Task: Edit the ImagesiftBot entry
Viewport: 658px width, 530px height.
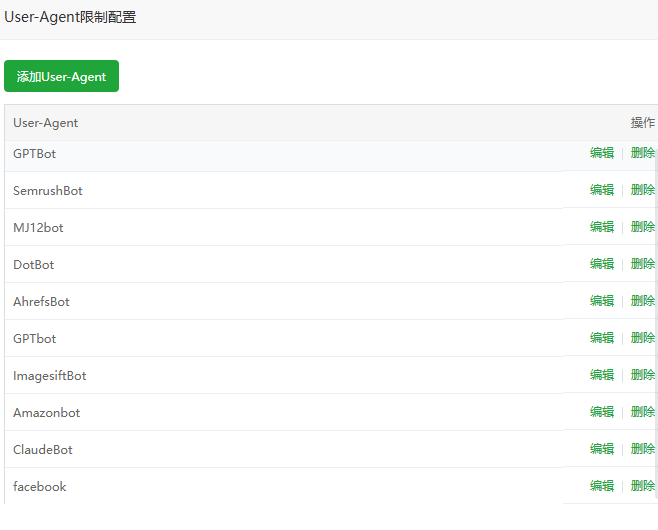Action: click(602, 374)
